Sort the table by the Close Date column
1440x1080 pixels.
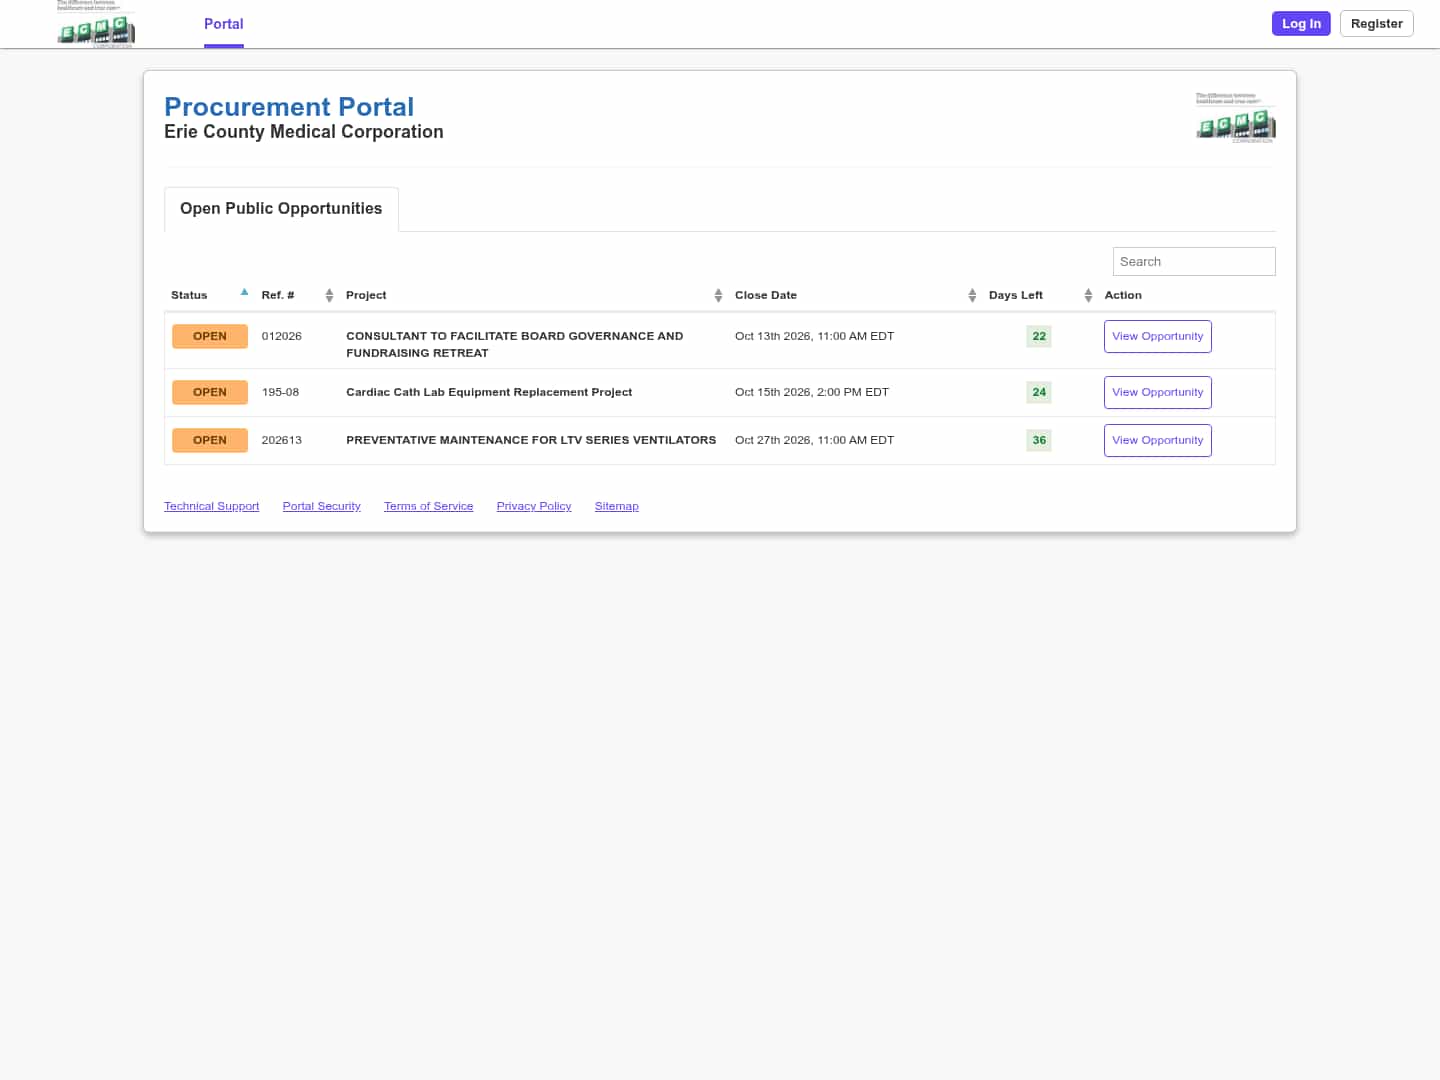click(x=855, y=295)
